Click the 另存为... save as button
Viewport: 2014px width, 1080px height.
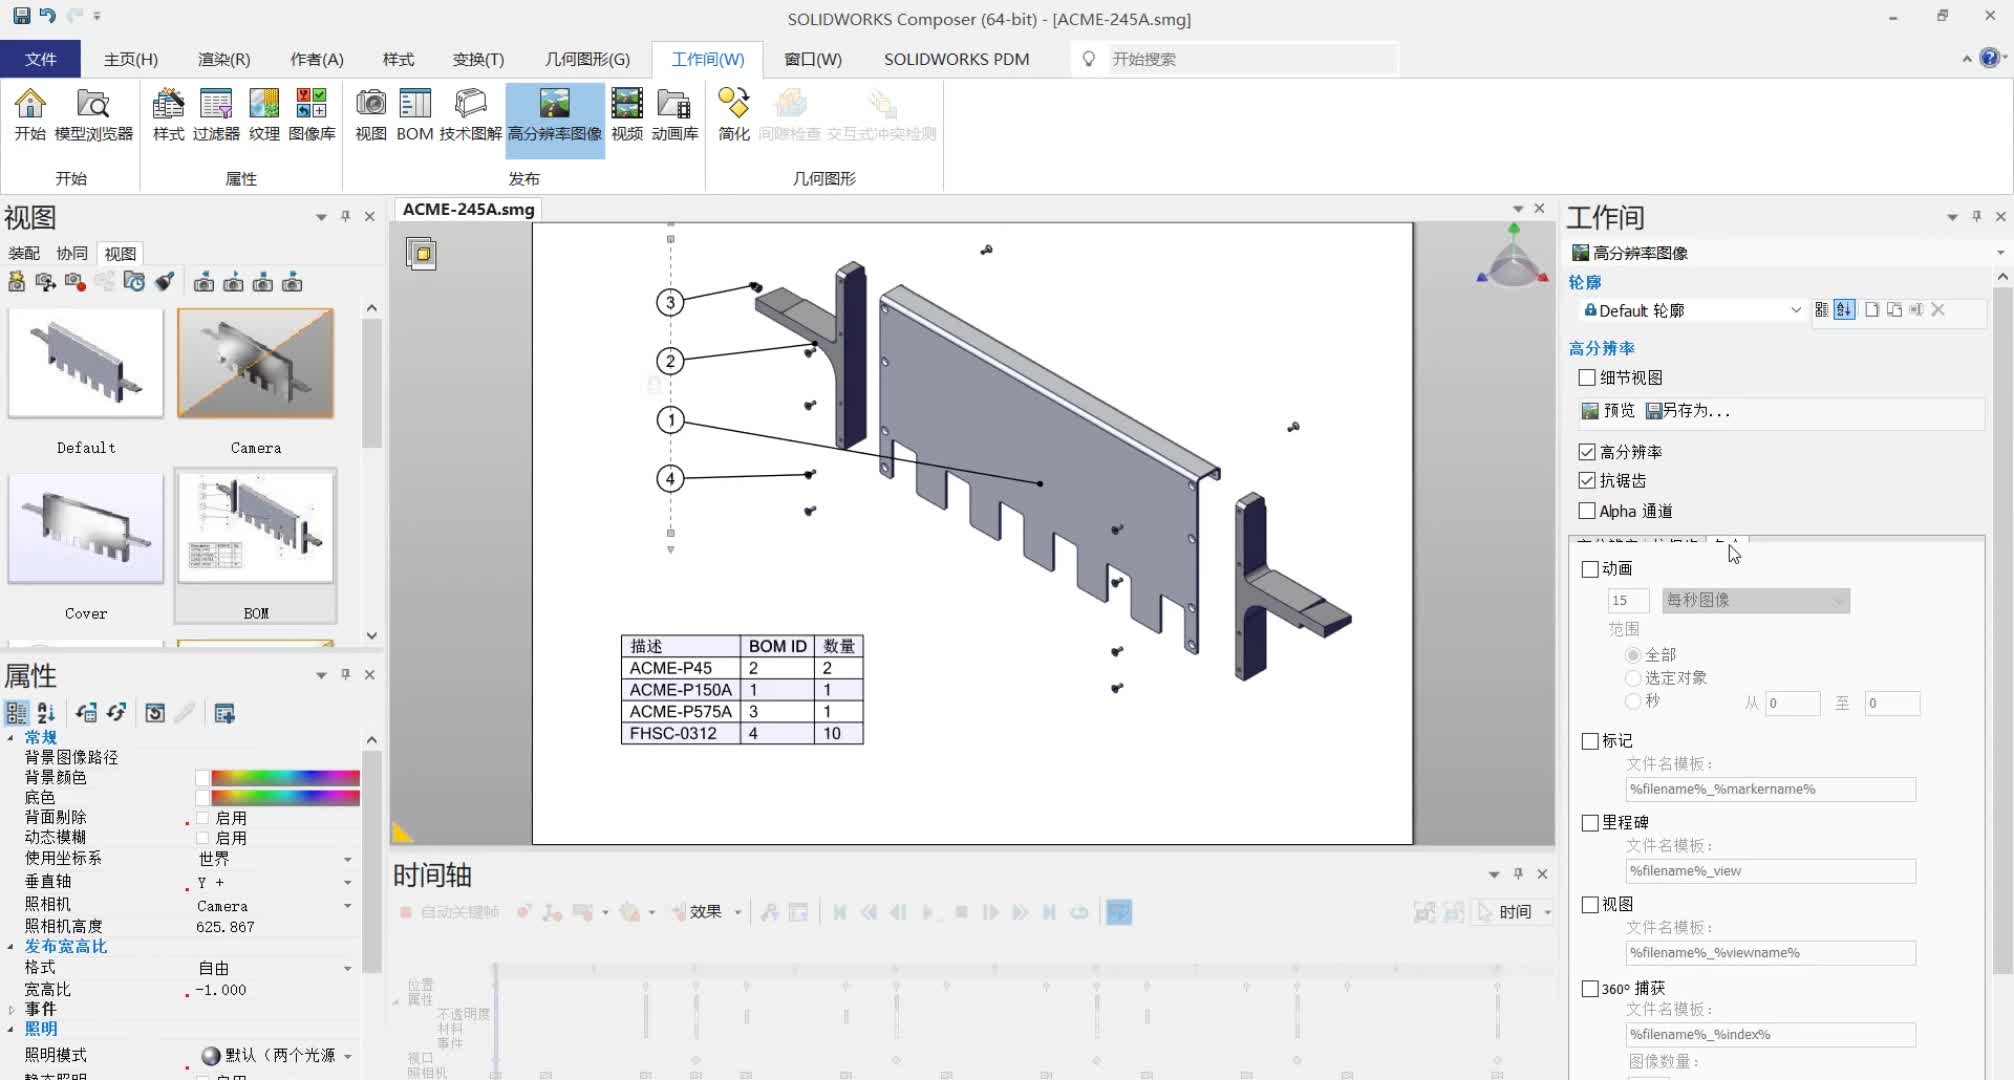click(1688, 411)
